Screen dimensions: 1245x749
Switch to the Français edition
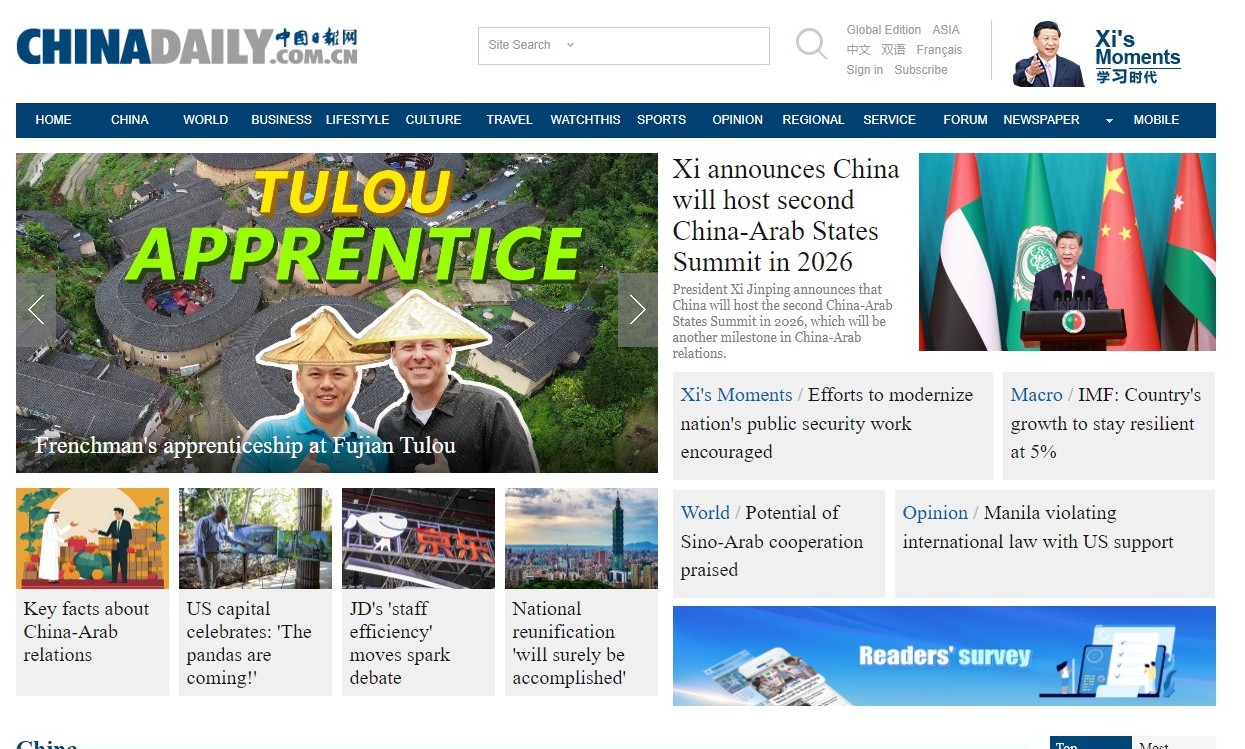[939, 50]
